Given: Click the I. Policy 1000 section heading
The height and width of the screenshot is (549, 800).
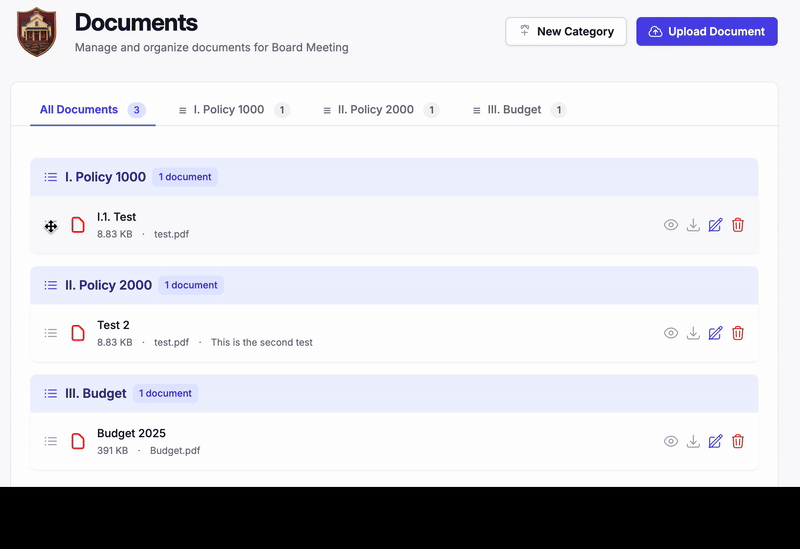Looking at the screenshot, I should click(x=105, y=177).
